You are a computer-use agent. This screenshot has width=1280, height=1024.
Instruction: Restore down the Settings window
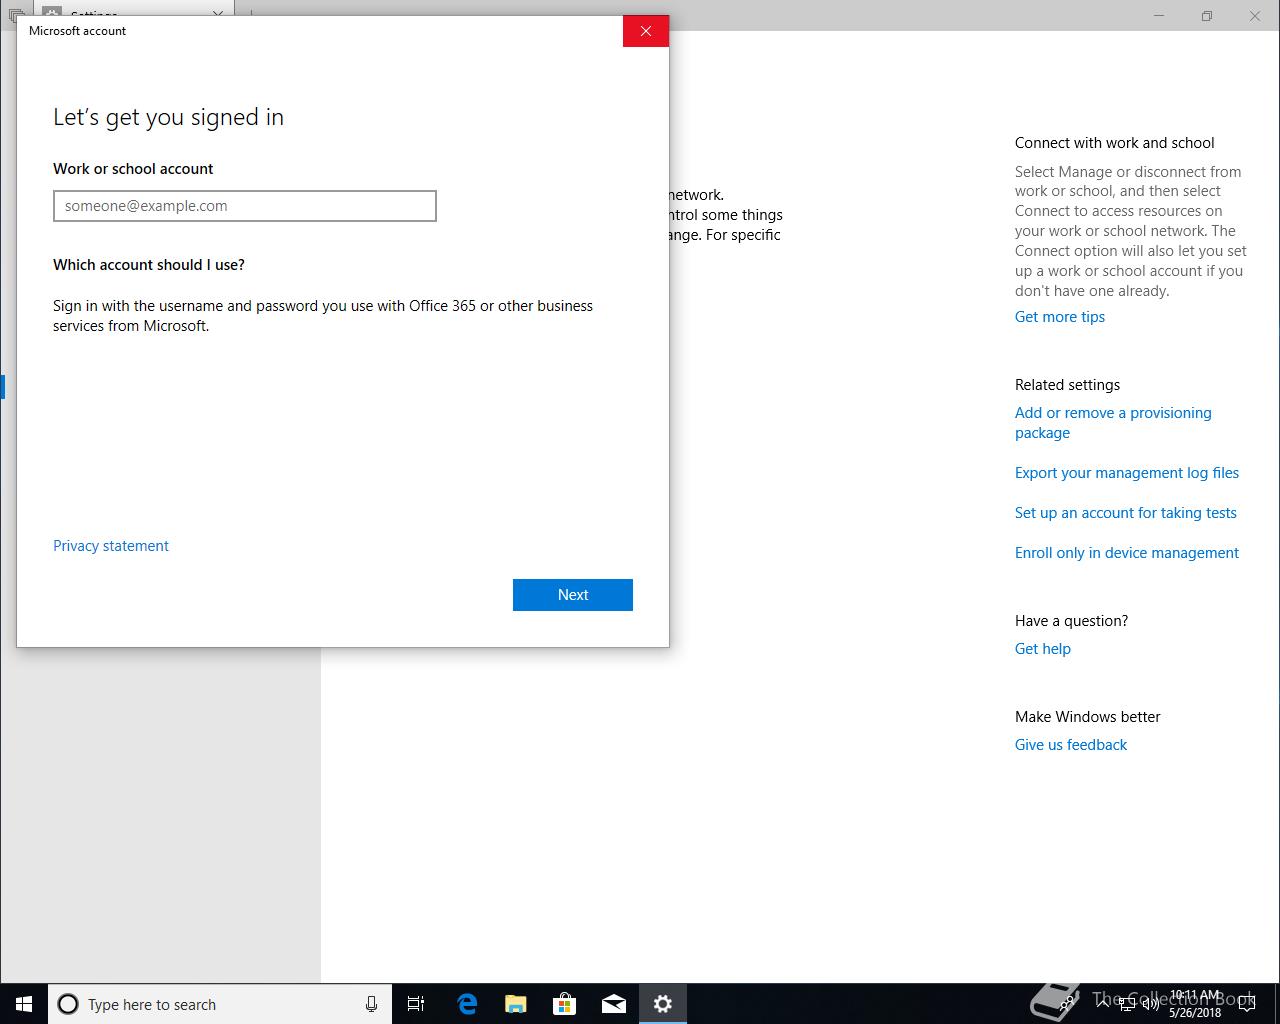(1207, 15)
